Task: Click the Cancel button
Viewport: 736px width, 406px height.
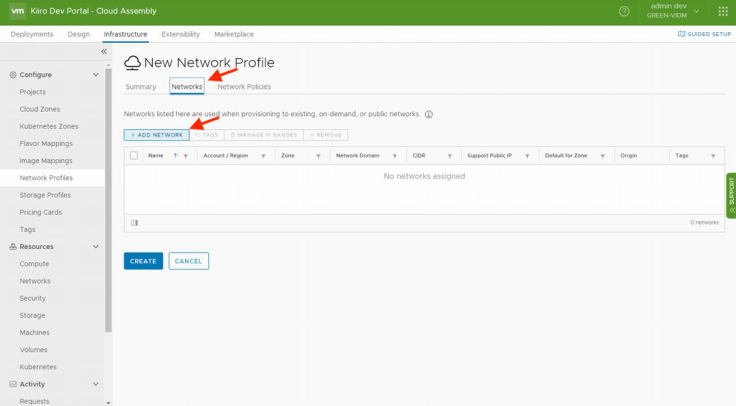Action: pos(189,261)
